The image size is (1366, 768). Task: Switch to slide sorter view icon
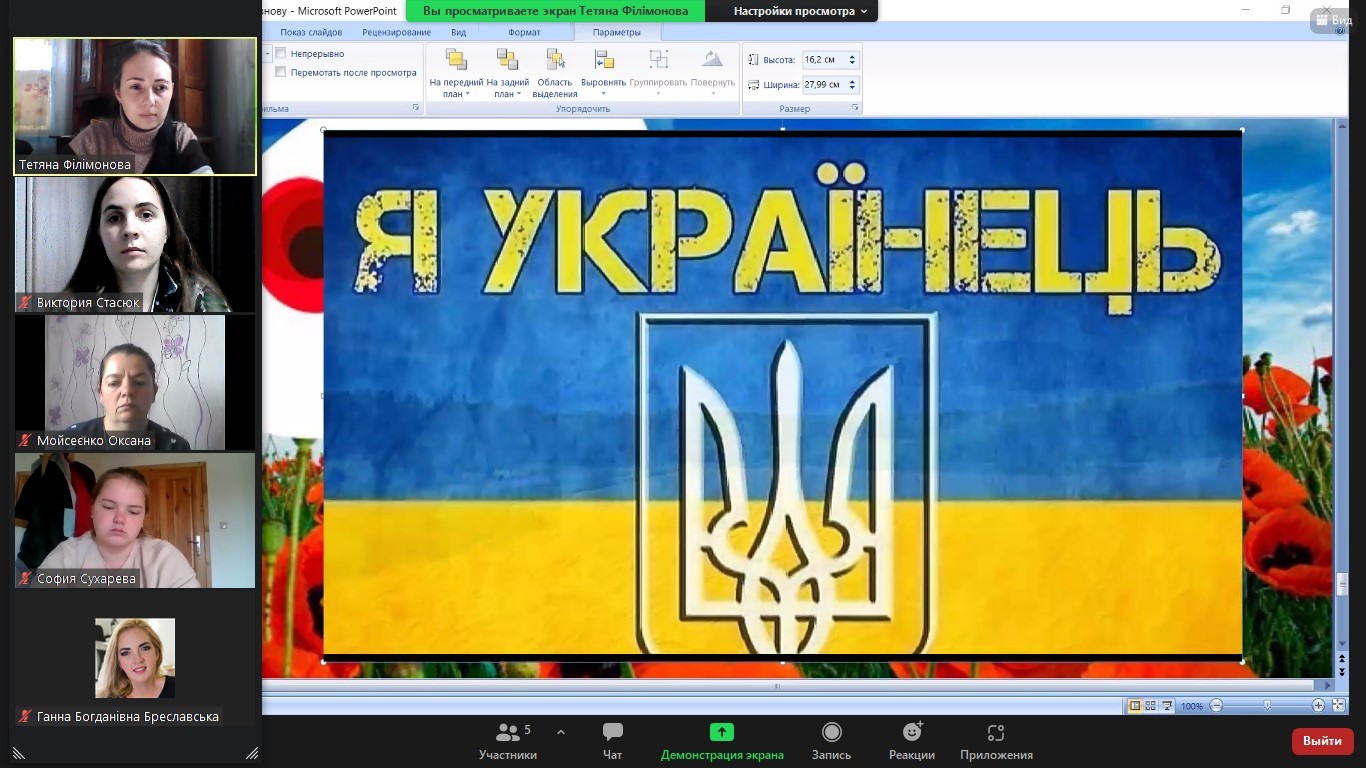pyautogui.click(x=1151, y=706)
